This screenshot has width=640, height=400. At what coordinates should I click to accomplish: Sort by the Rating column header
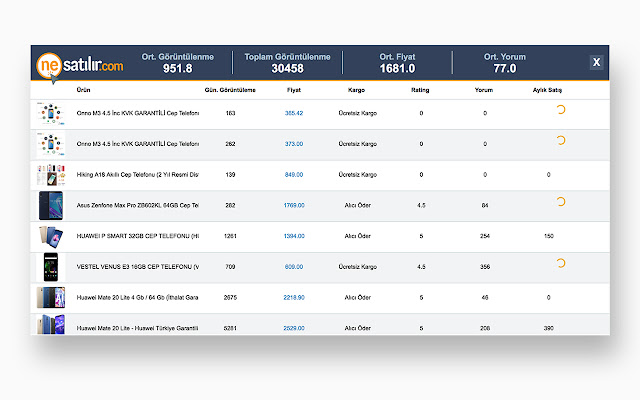420,91
